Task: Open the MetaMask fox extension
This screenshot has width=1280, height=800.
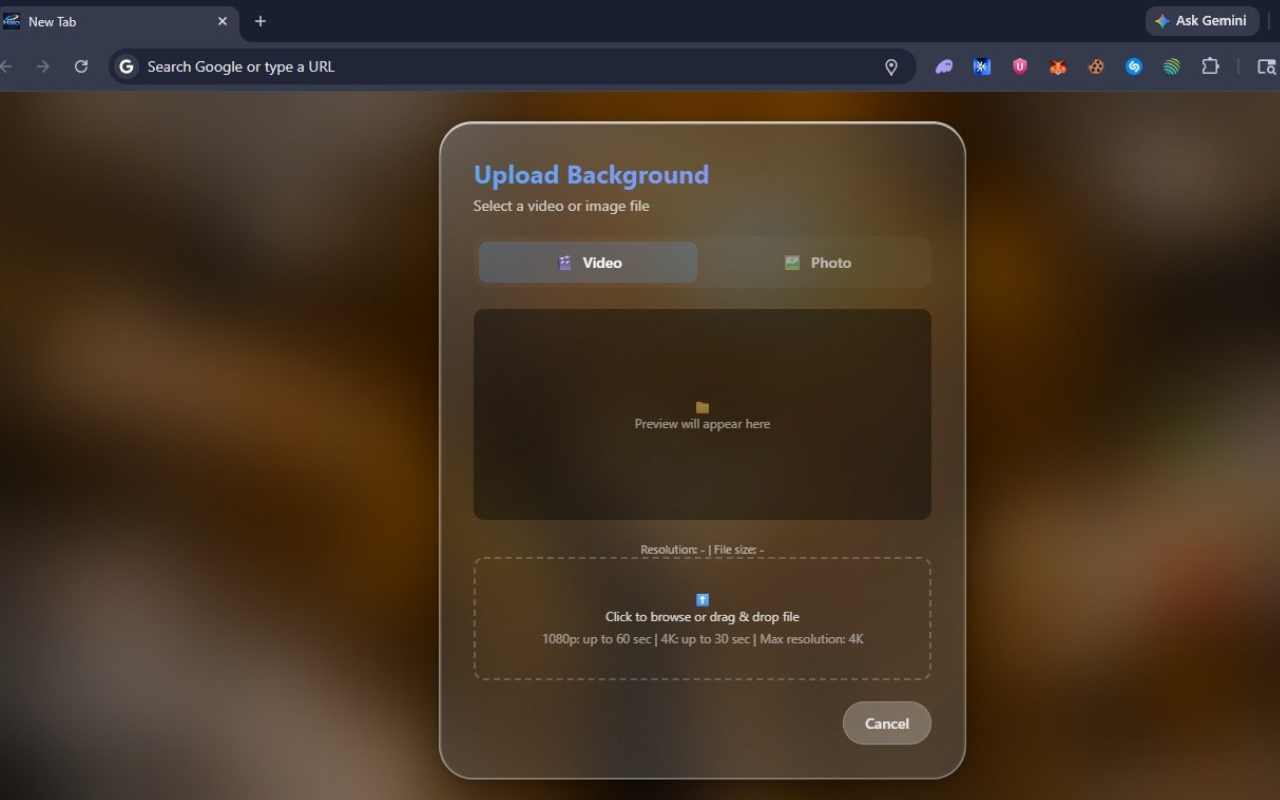Action: 1058,67
